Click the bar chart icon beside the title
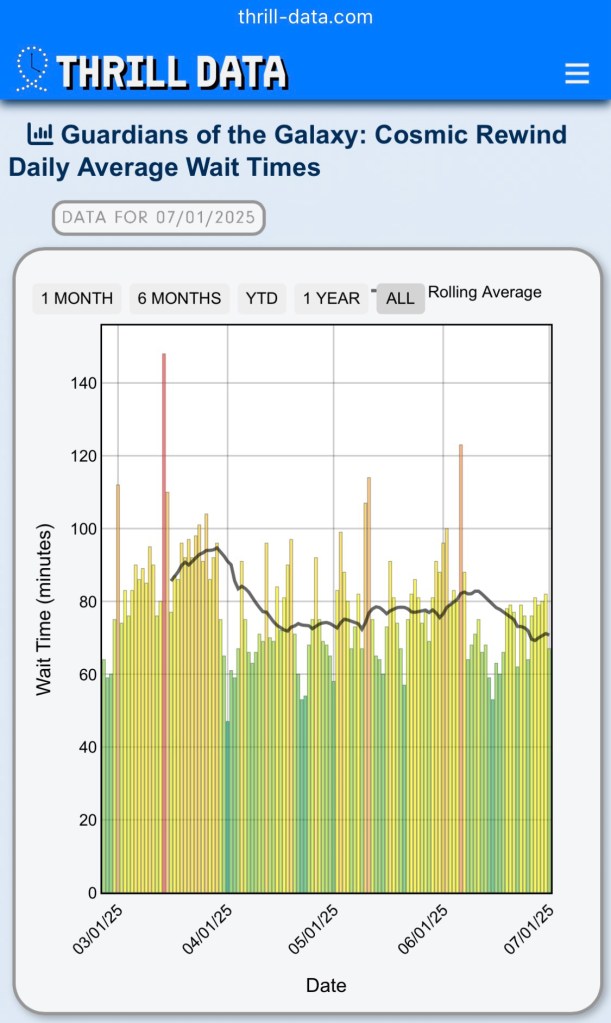The width and height of the screenshot is (611, 1023). 40,133
